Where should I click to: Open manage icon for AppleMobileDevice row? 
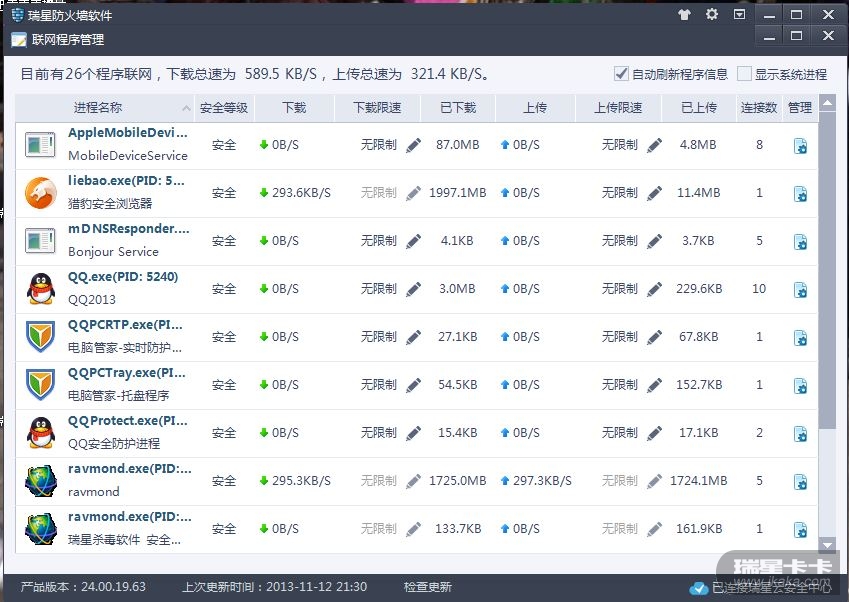tap(800, 146)
